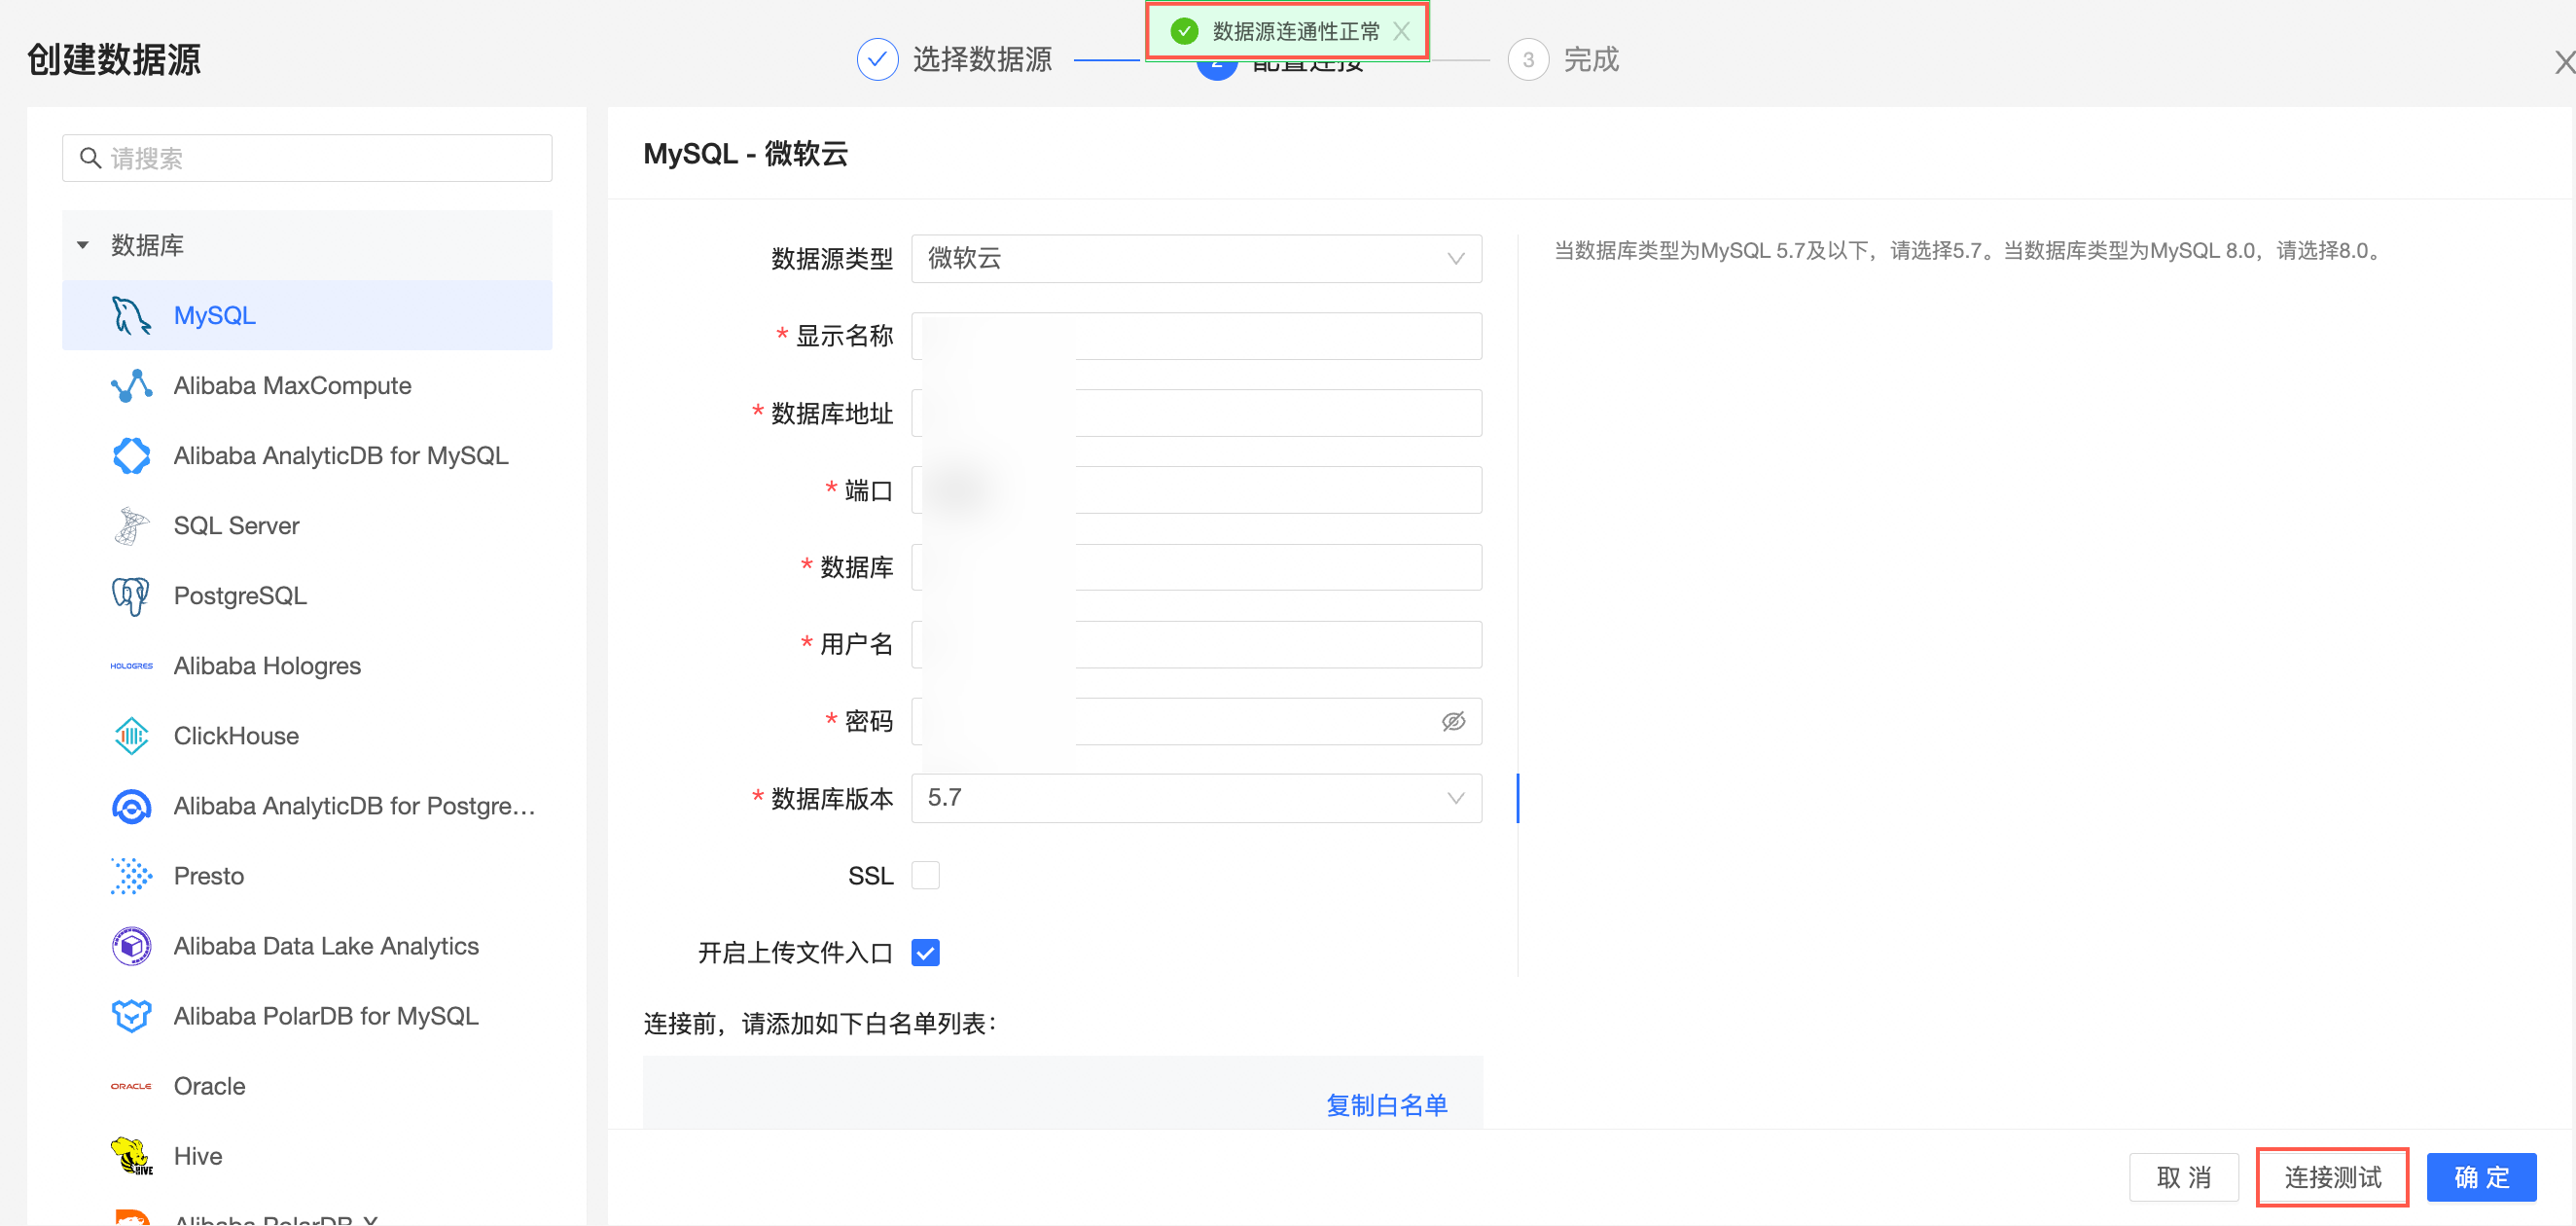
Task: Click the search magnifier icon
Action: click(x=90, y=158)
